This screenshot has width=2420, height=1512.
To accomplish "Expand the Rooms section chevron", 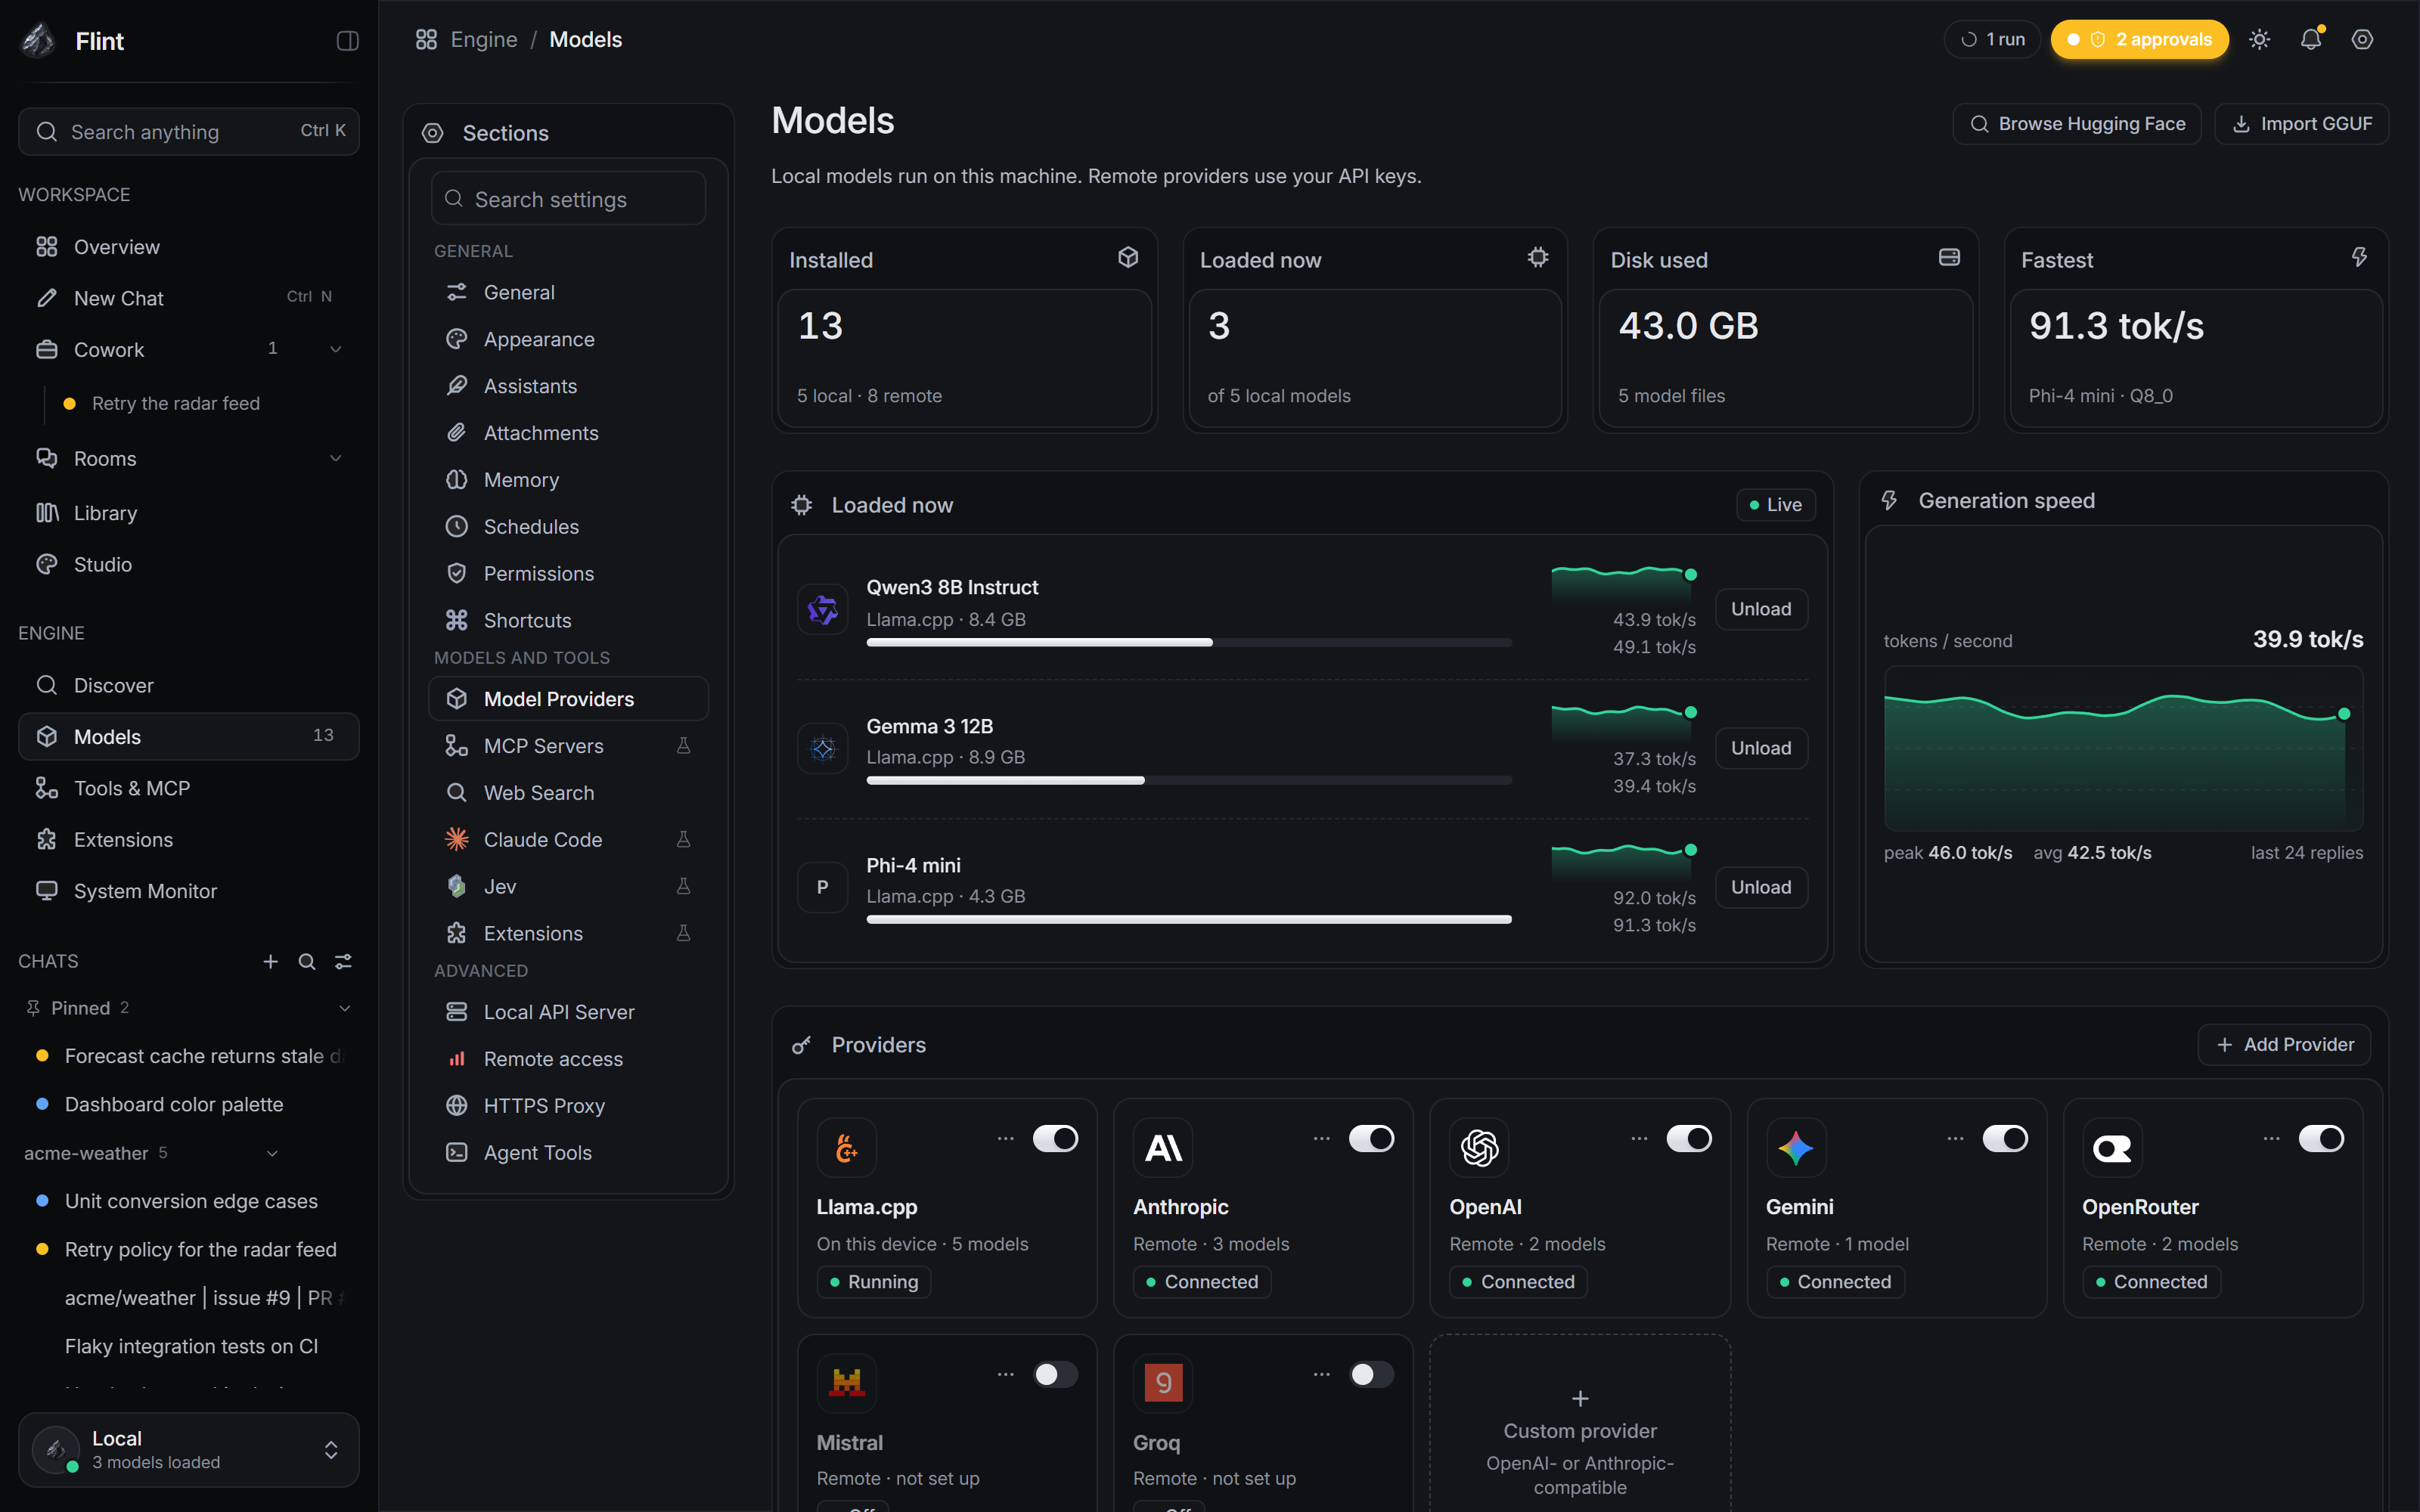I will (336, 458).
